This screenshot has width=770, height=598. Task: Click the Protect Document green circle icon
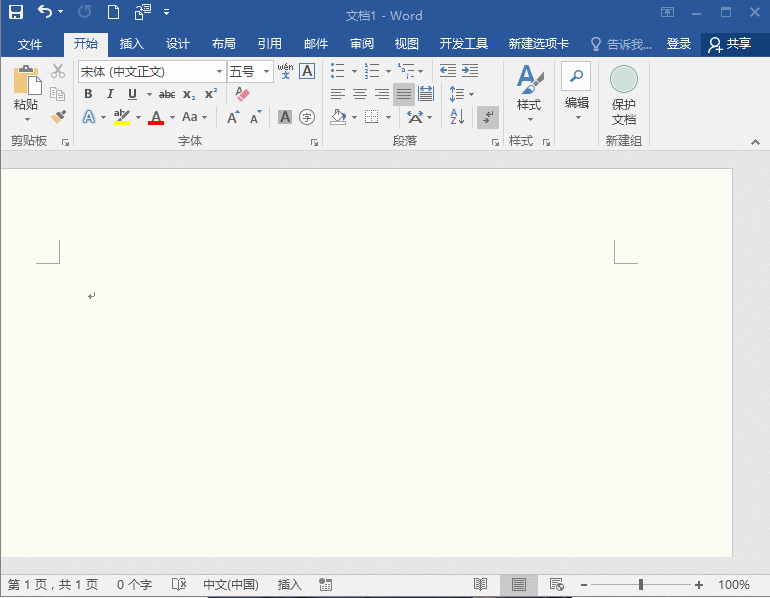click(624, 80)
